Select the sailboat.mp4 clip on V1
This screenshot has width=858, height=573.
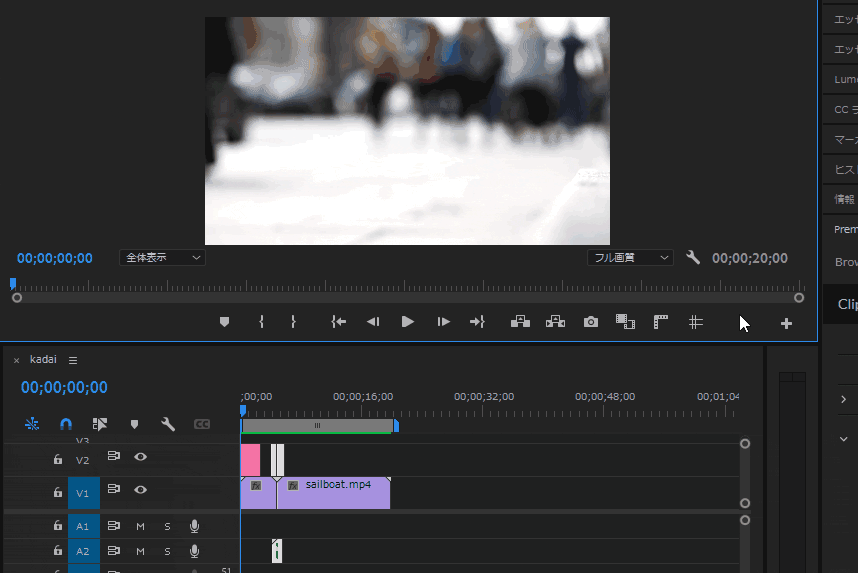coord(334,493)
